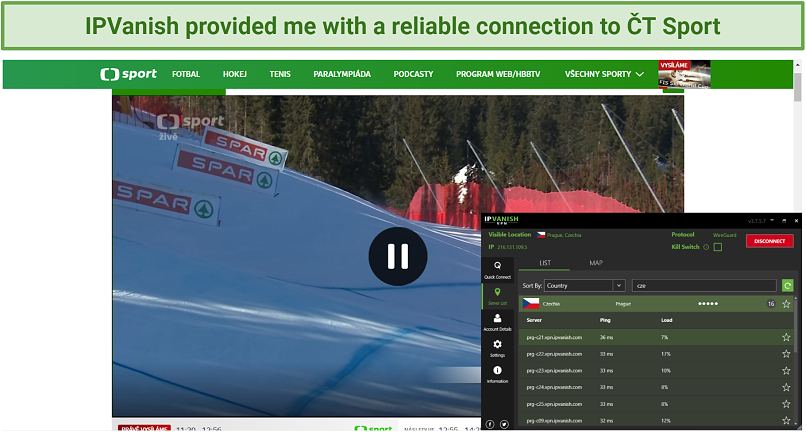Sort by the Ping column header
The height and width of the screenshot is (432, 806).
point(605,320)
